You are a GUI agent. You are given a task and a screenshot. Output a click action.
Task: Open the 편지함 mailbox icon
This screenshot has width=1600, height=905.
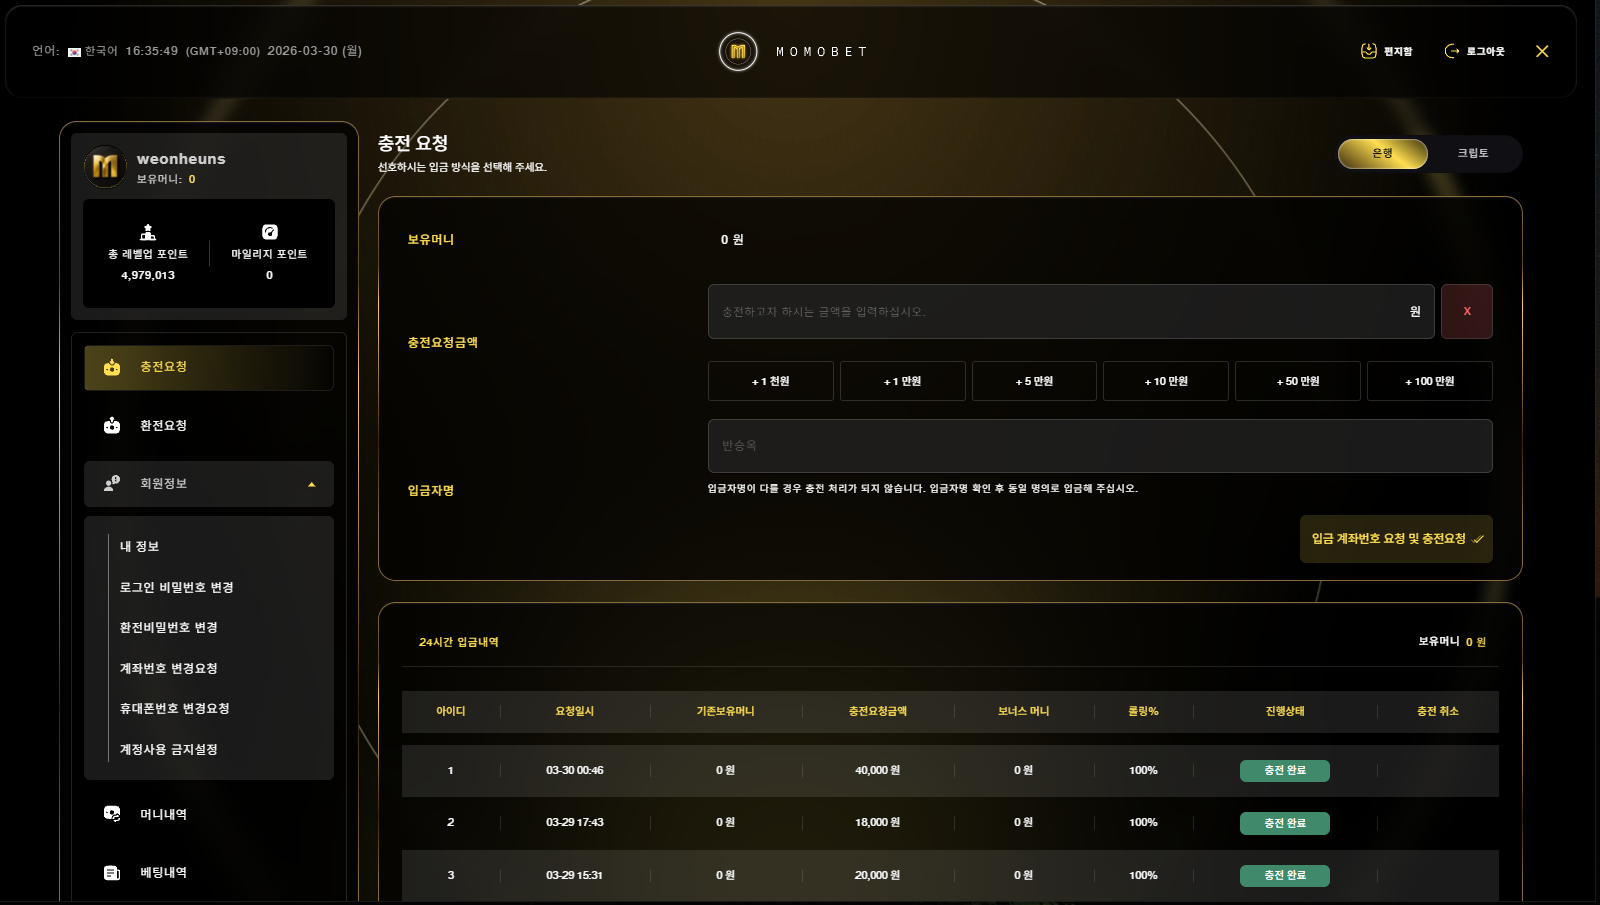coord(1369,51)
